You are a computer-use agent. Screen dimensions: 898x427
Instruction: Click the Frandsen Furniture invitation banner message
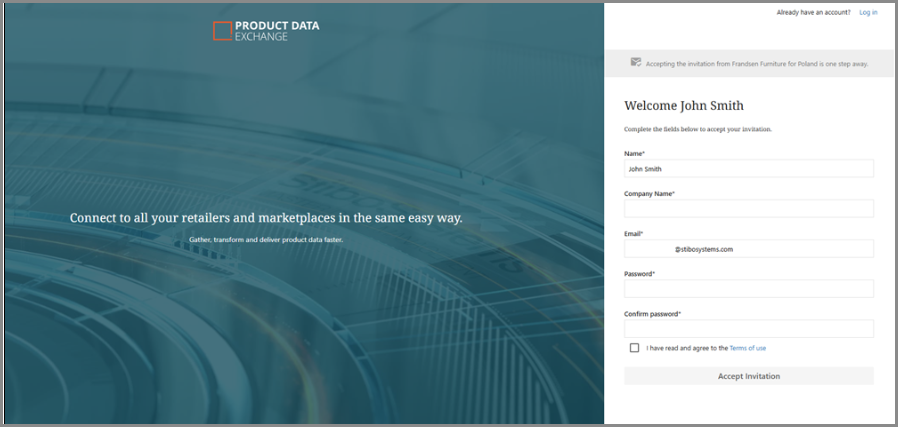tap(756, 63)
